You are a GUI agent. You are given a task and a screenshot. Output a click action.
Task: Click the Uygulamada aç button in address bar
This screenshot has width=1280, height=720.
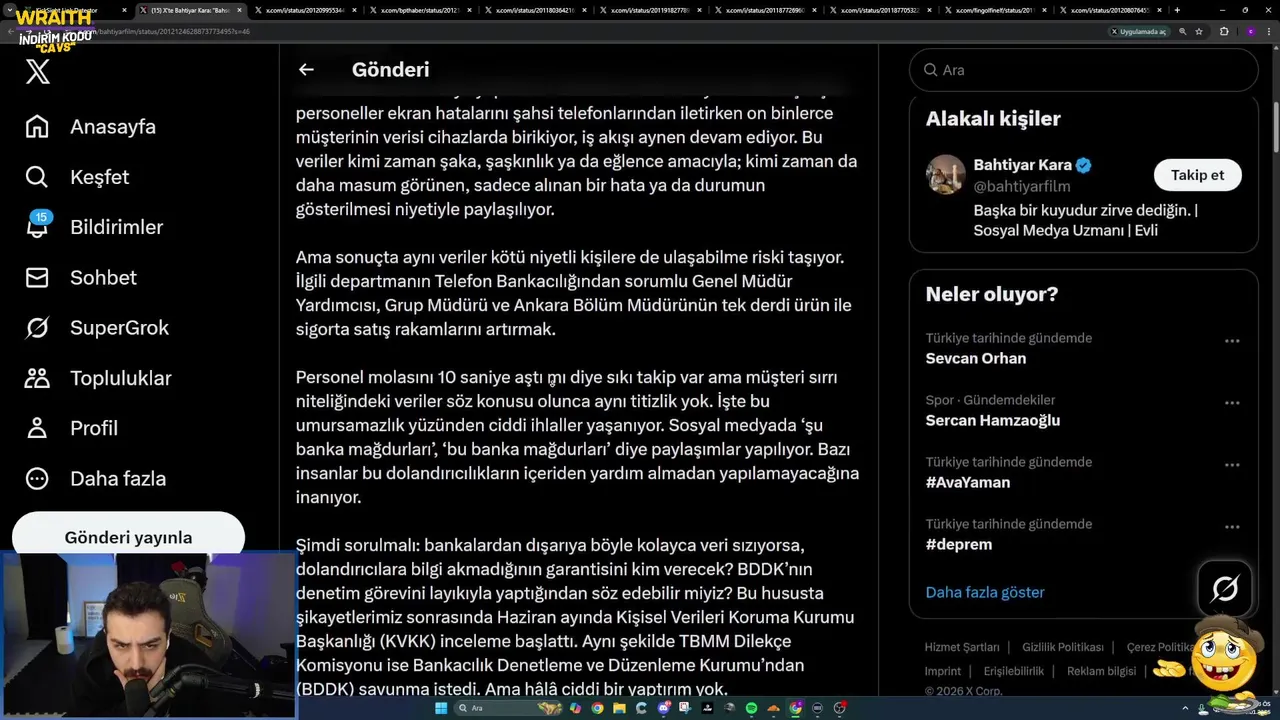pyautogui.click(x=1139, y=31)
